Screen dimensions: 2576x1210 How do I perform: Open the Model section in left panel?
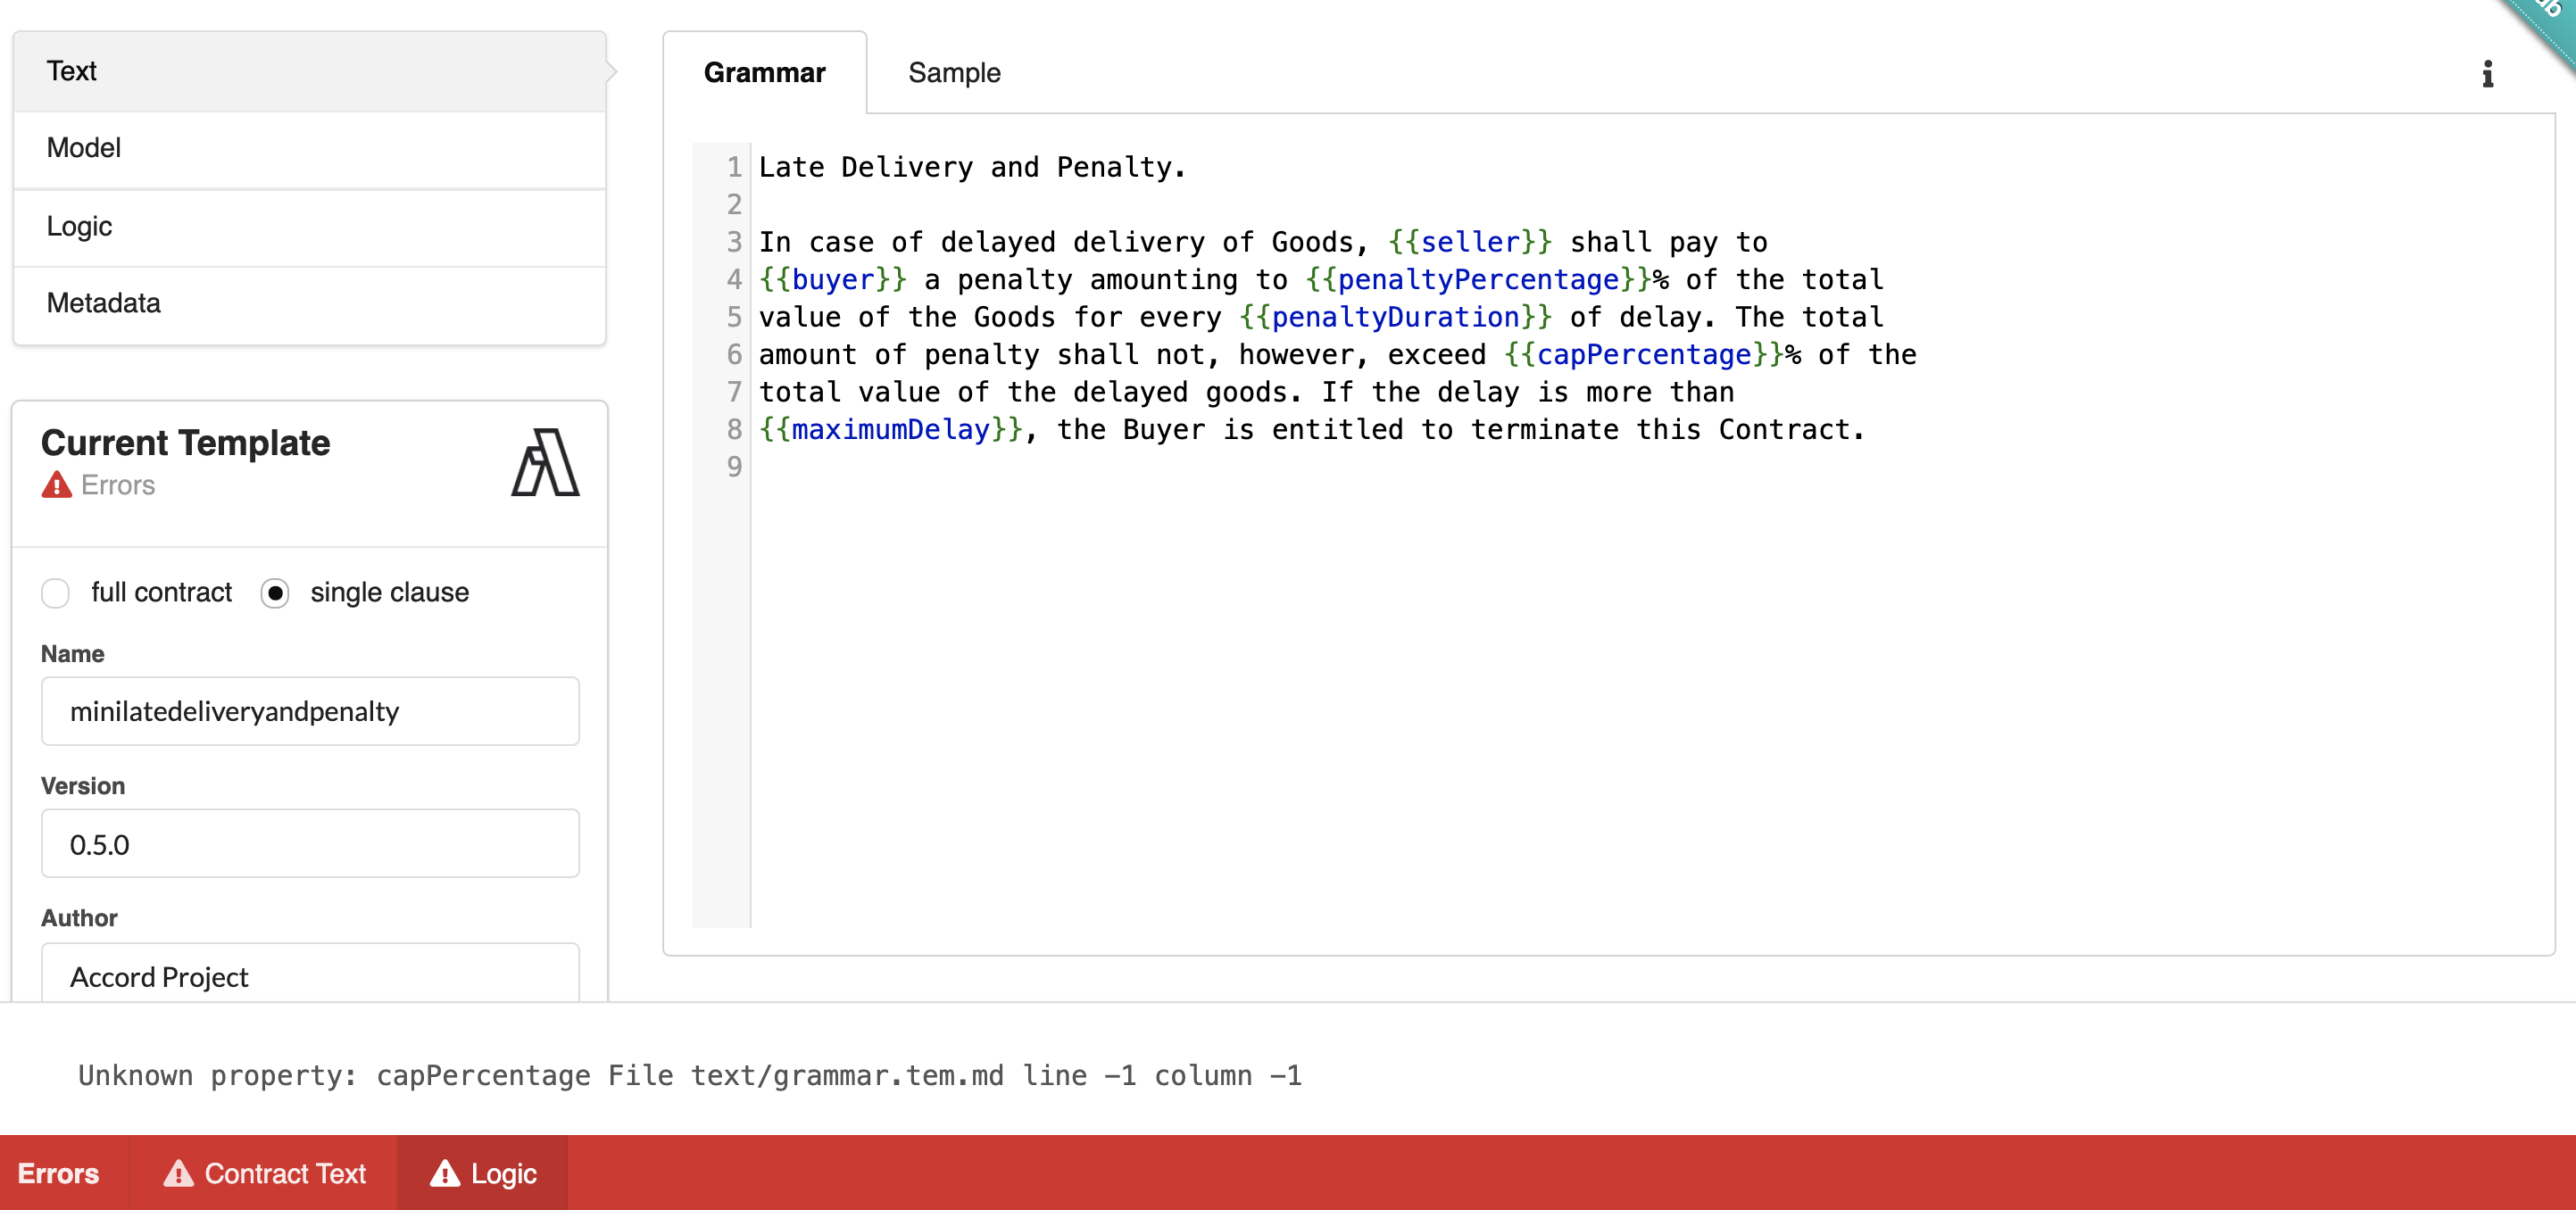pos(311,148)
